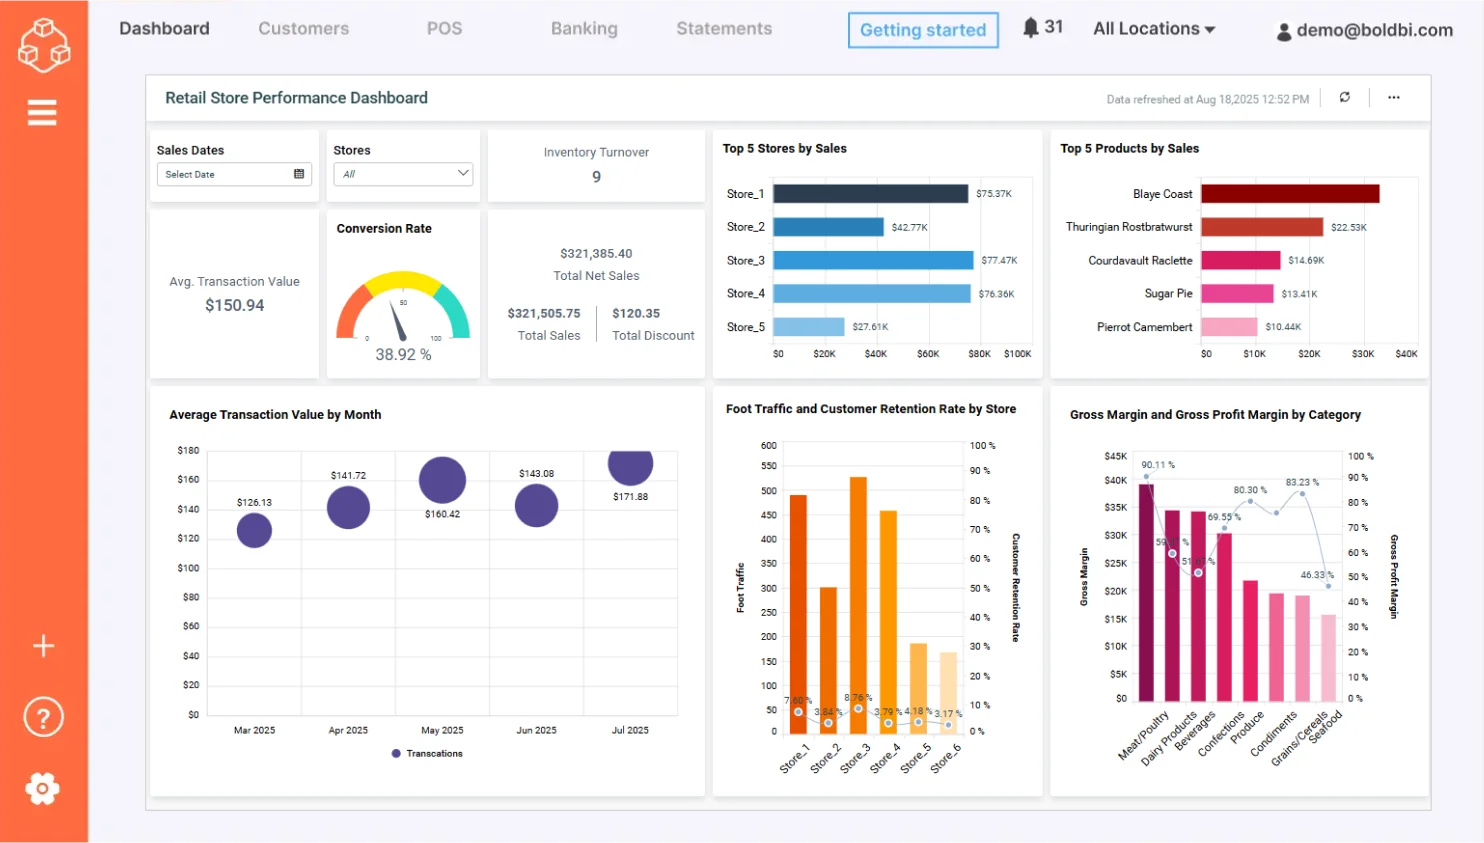Image resolution: width=1484 pixels, height=843 pixels.
Task: Open the All Locations dropdown
Action: tap(1152, 29)
